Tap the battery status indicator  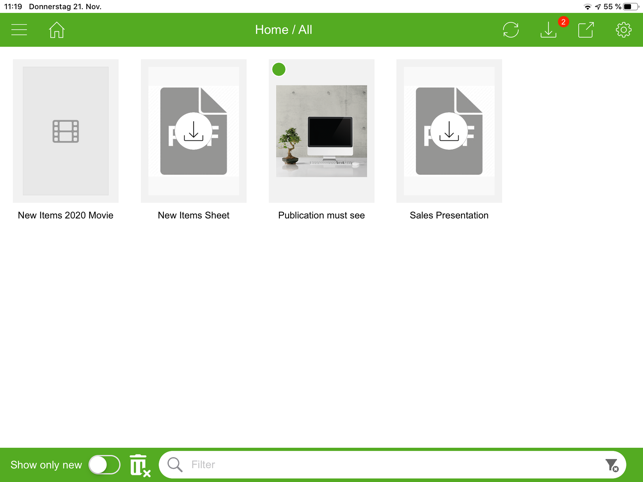point(630,7)
